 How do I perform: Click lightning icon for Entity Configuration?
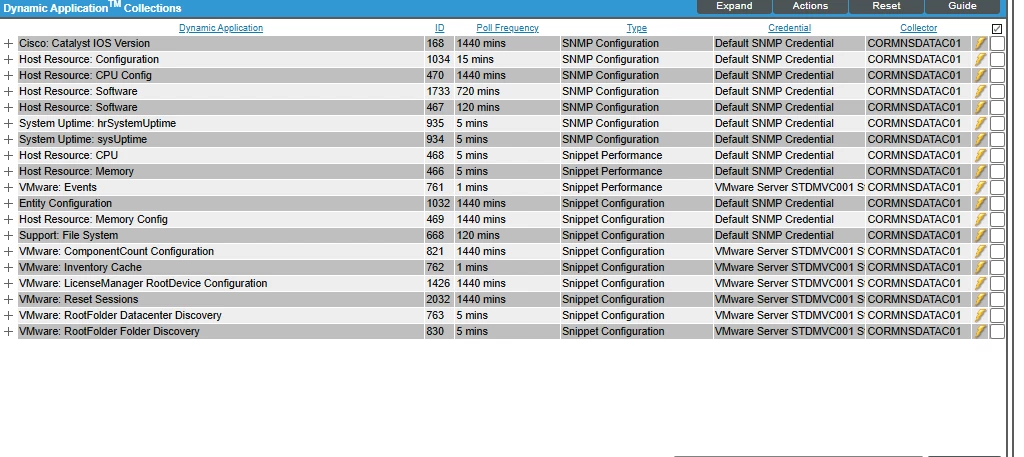point(980,204)
